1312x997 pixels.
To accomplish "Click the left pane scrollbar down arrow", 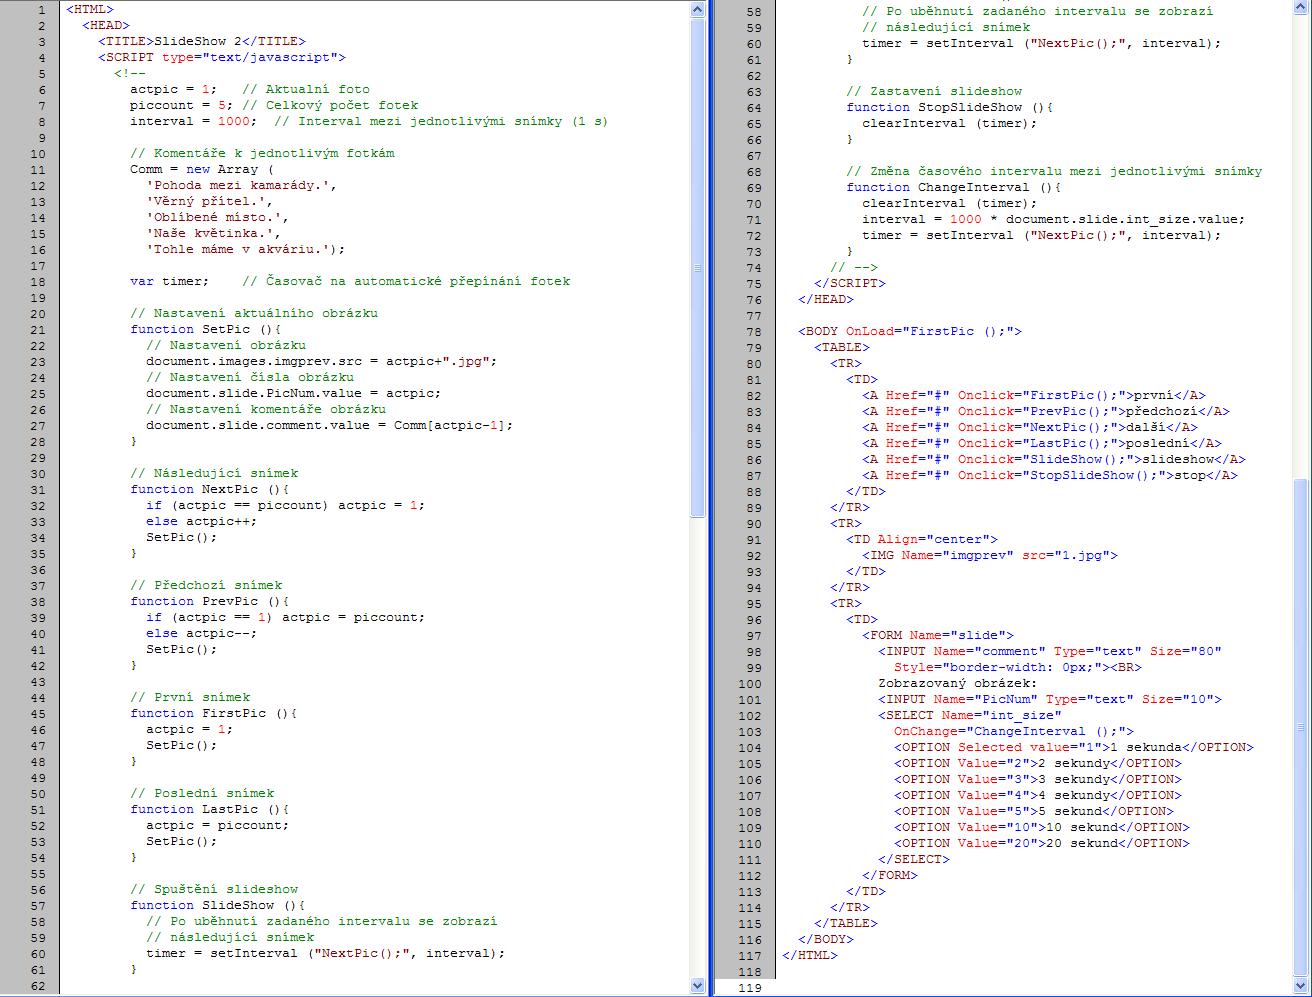I will click(698, 986).
